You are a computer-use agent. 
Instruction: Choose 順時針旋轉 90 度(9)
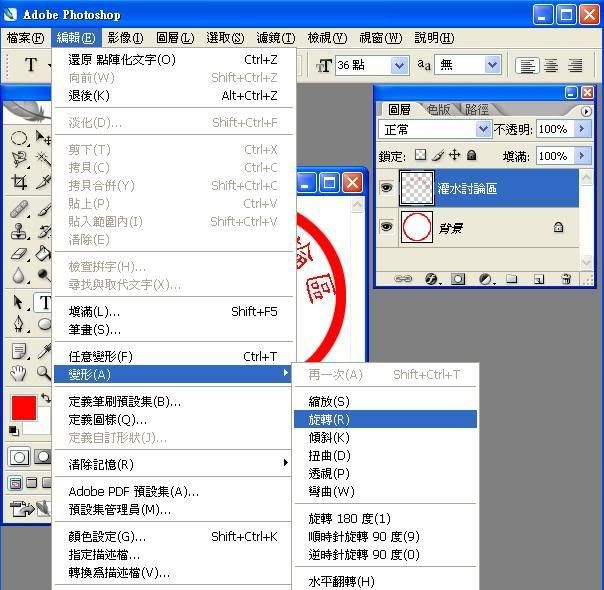coord(385,536)
